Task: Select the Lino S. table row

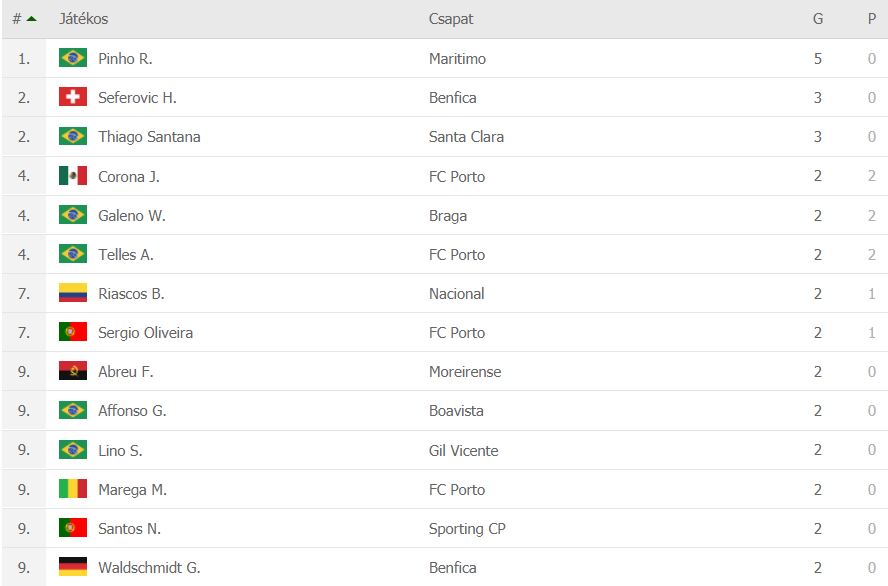Action: click(444, 450)
